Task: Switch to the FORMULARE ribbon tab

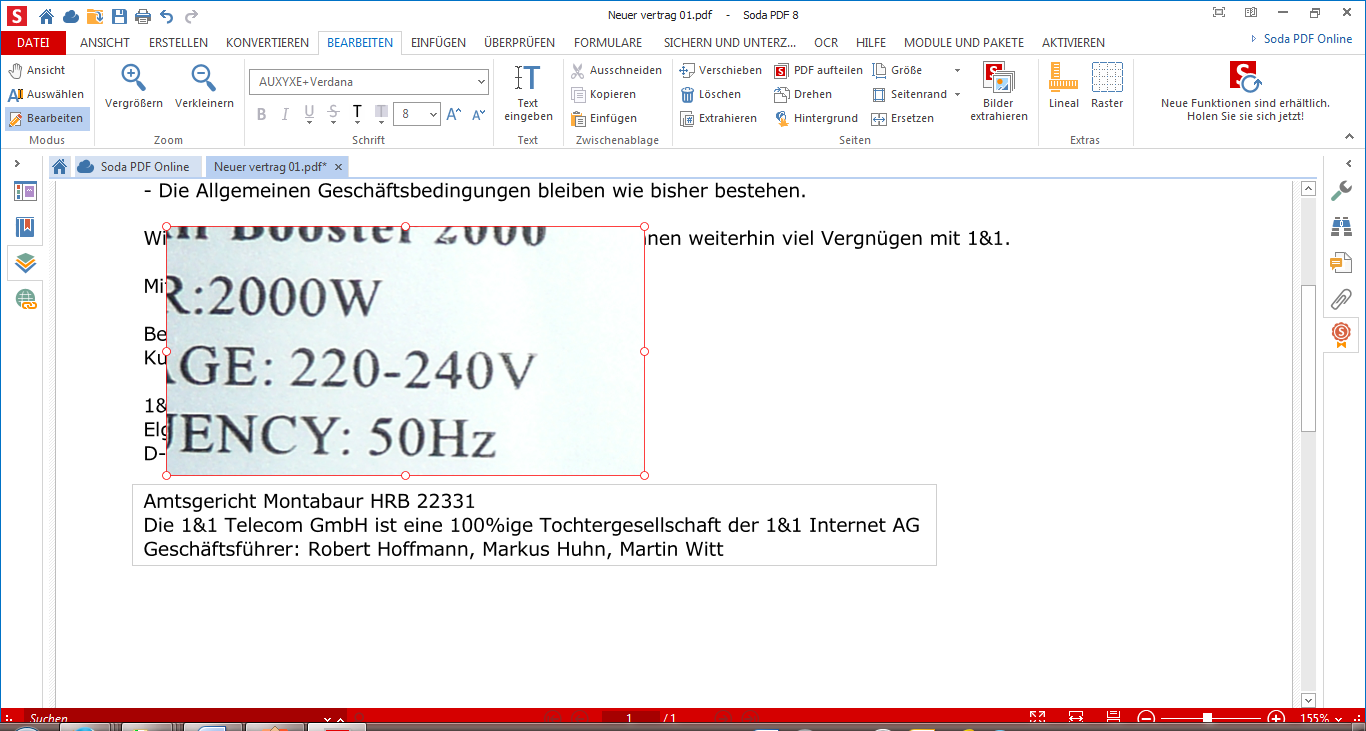Action: click(x=608, y=43)
